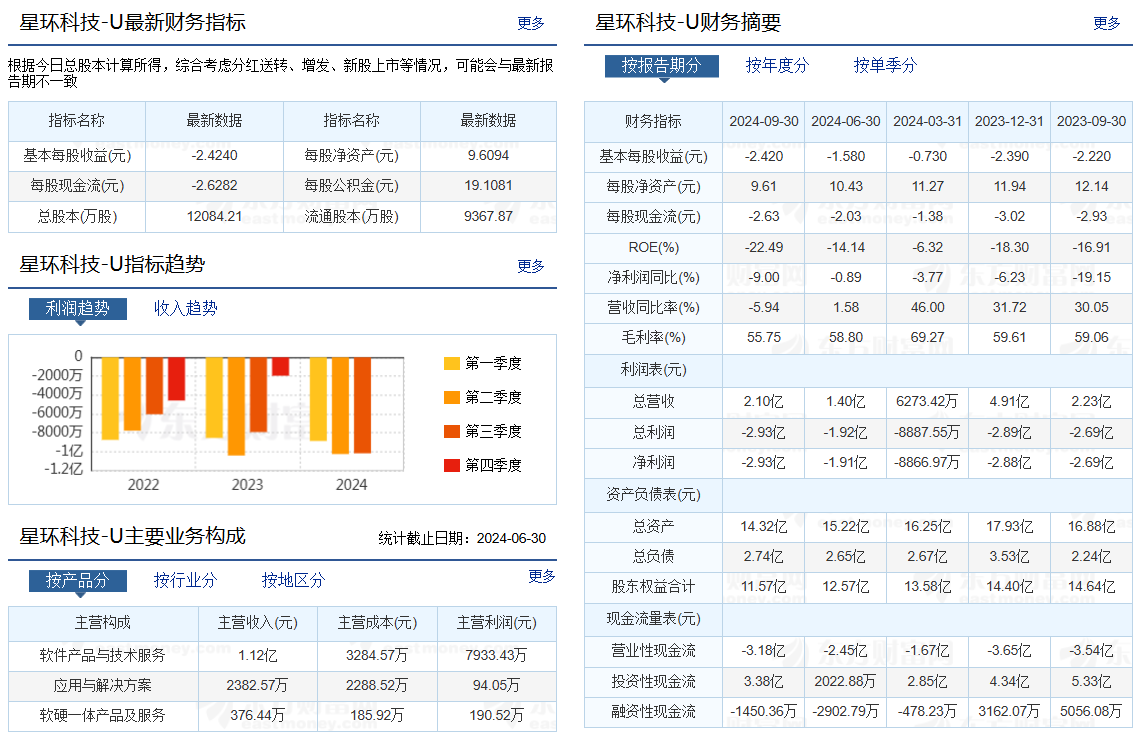1144x748 pixels.
Task: Switch to the 按单季分 tab
Action: [885, 66]
